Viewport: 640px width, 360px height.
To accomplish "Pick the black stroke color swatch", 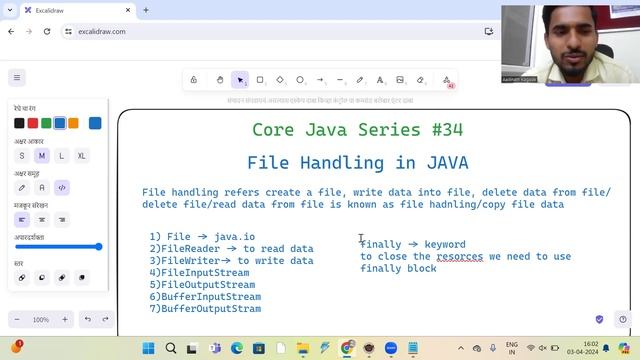I will [19, 123].
